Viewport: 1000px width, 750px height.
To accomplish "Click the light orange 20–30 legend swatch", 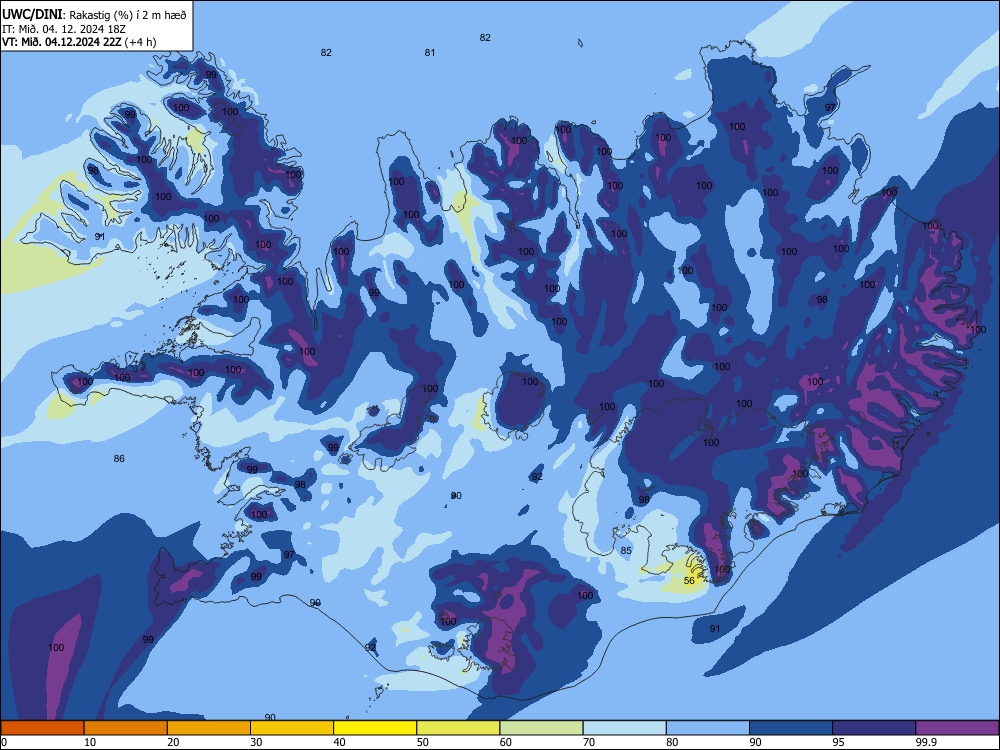I will [209, 728].
